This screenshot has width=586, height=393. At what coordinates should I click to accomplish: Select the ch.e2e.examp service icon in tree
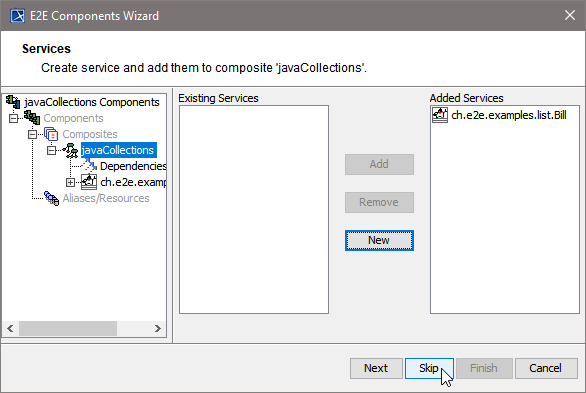pos(89,182)
